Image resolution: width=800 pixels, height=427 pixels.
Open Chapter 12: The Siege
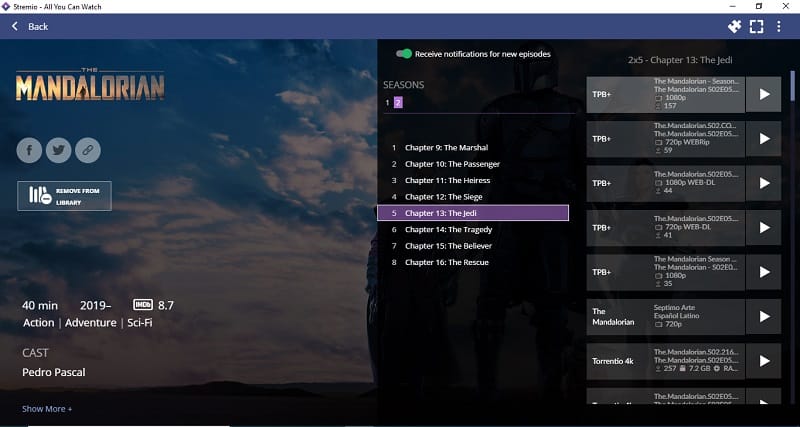click(x=472, y=196)
